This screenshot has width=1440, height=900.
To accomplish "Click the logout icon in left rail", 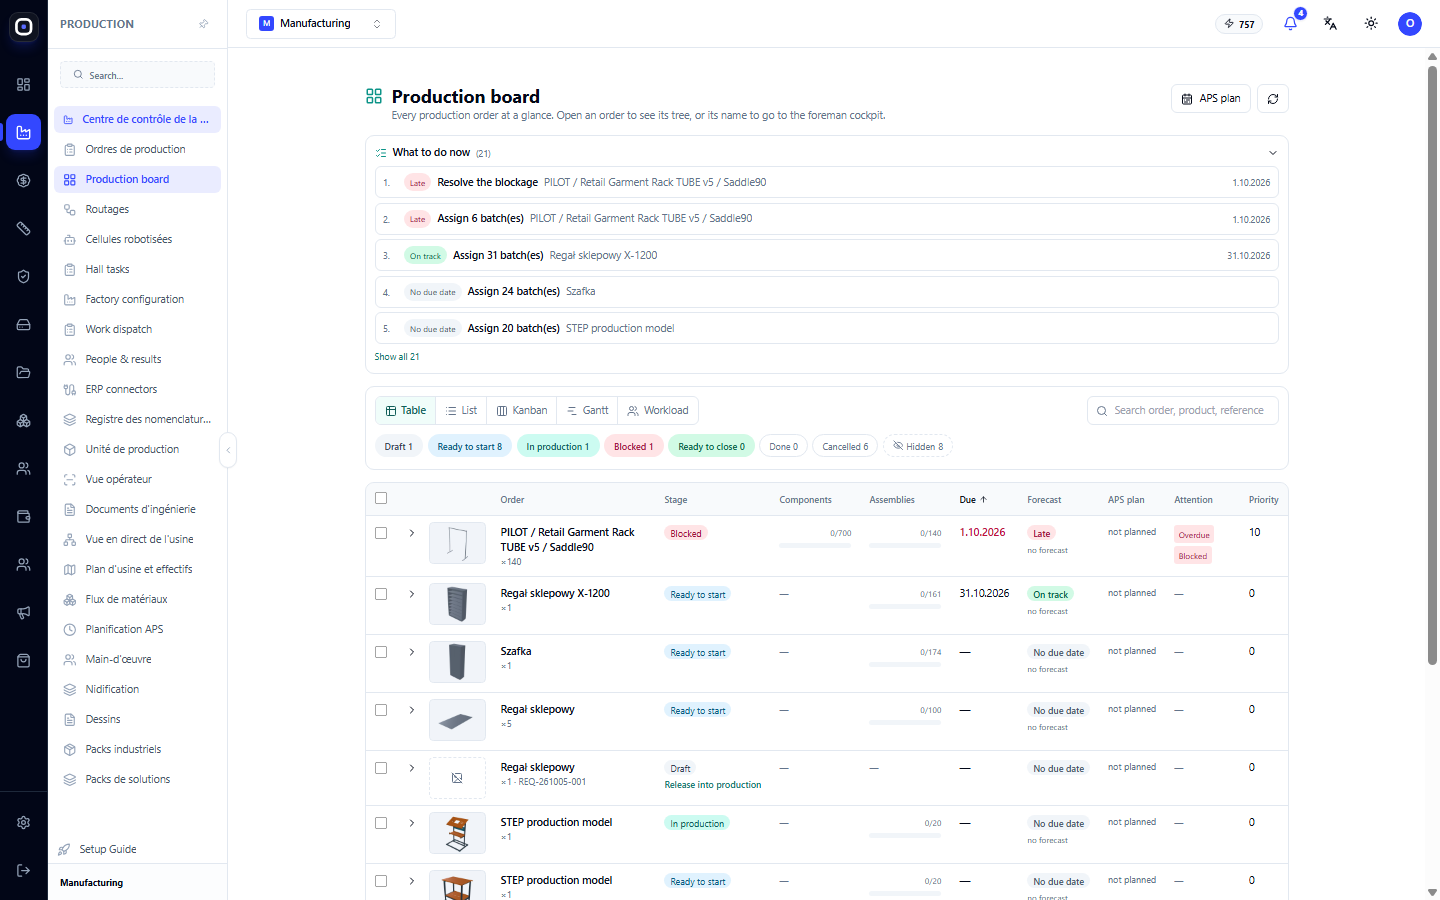I will point(24,871).
